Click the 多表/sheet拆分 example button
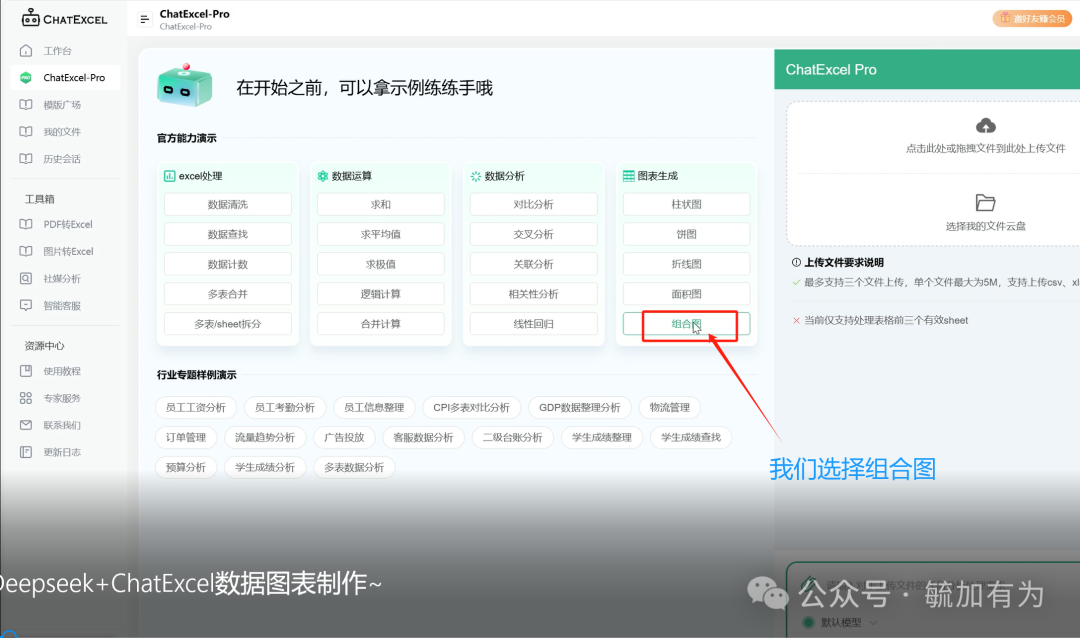Viewport: 1080px width, 638px height. click(228, 324)
